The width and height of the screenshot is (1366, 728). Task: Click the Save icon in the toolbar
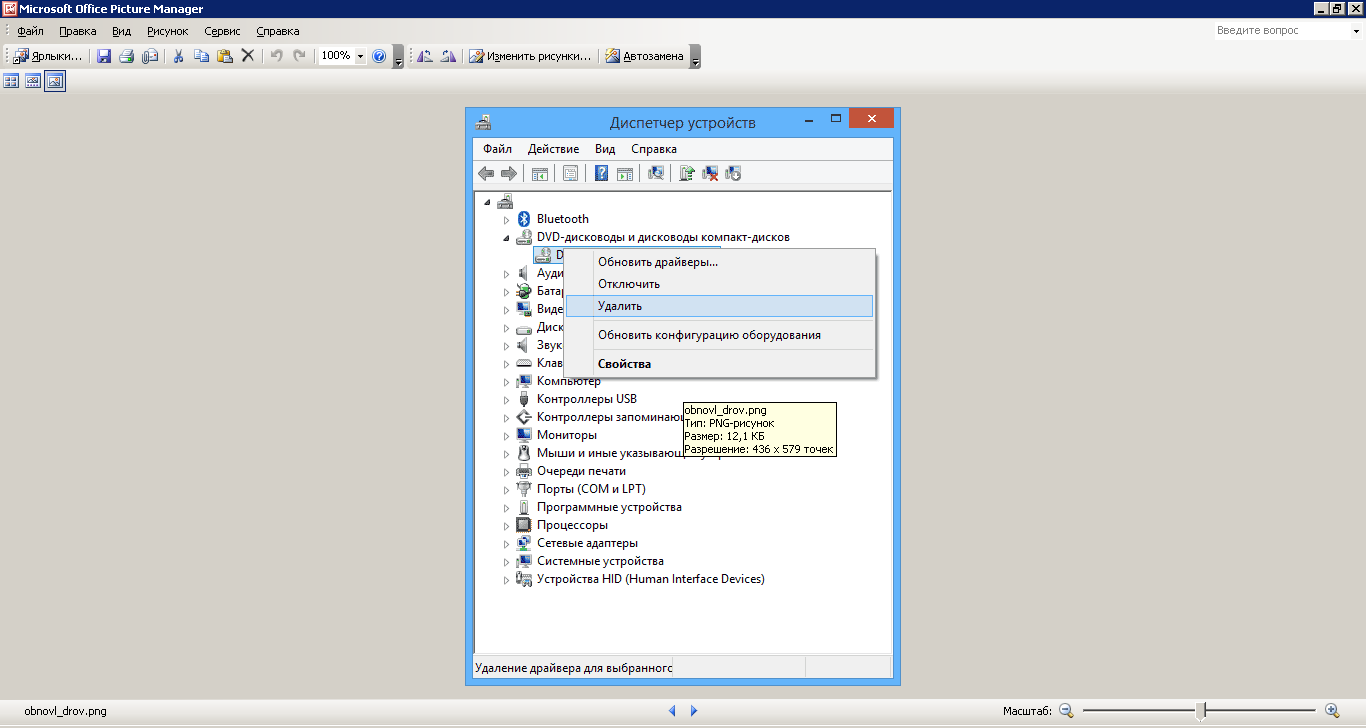[104, 56]
